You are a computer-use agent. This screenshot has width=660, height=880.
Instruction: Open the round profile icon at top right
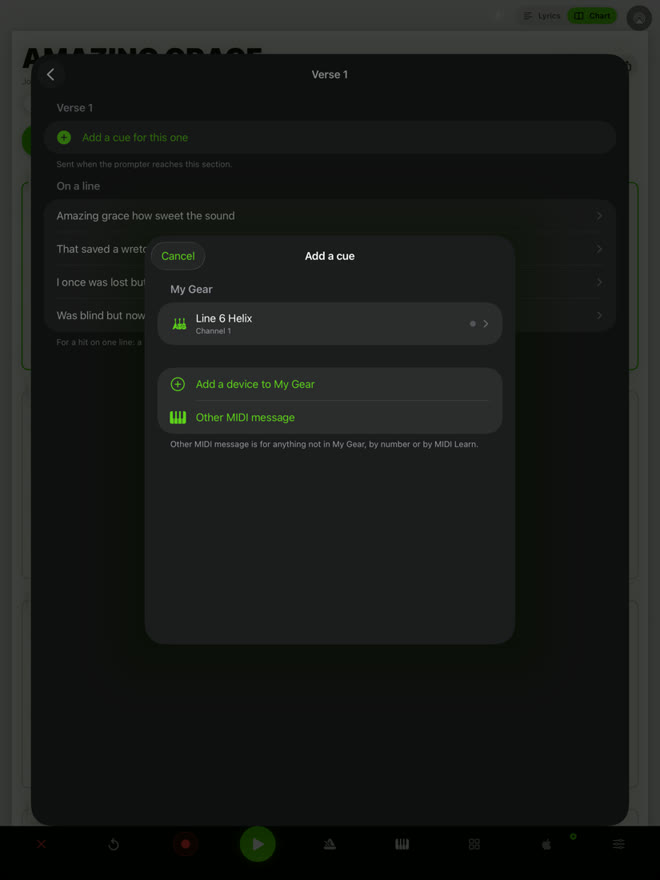639,19
